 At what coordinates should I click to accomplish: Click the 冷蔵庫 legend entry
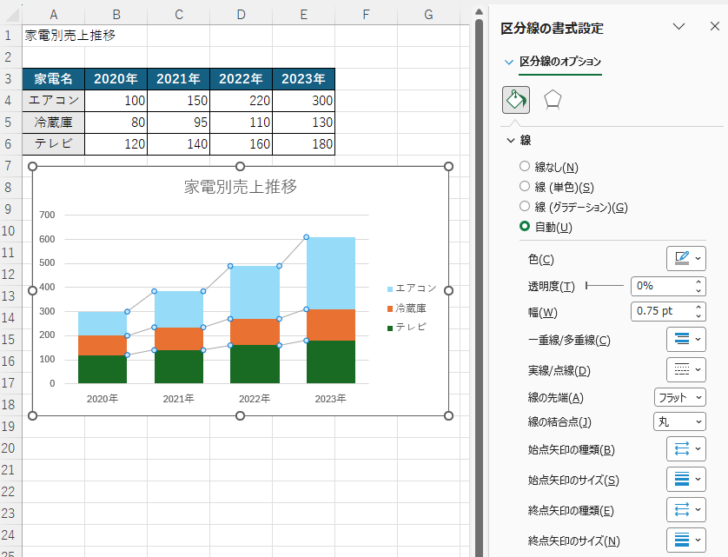click(407, 308)
